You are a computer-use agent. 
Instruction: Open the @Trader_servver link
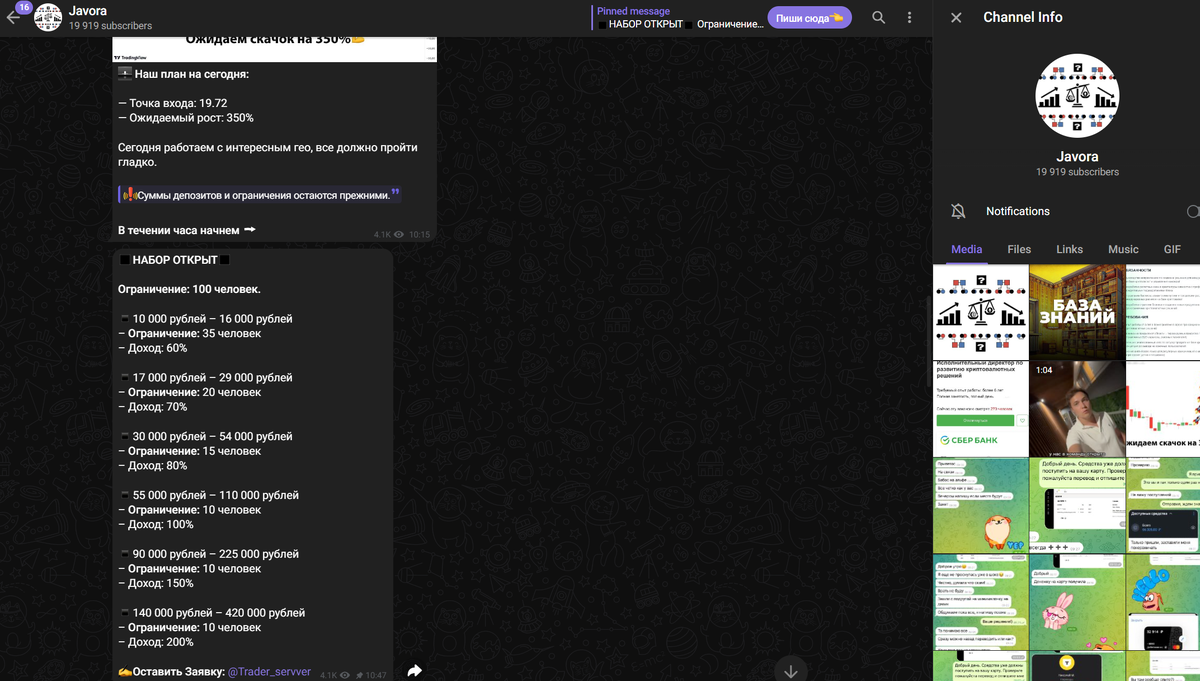tap(269, 672)
